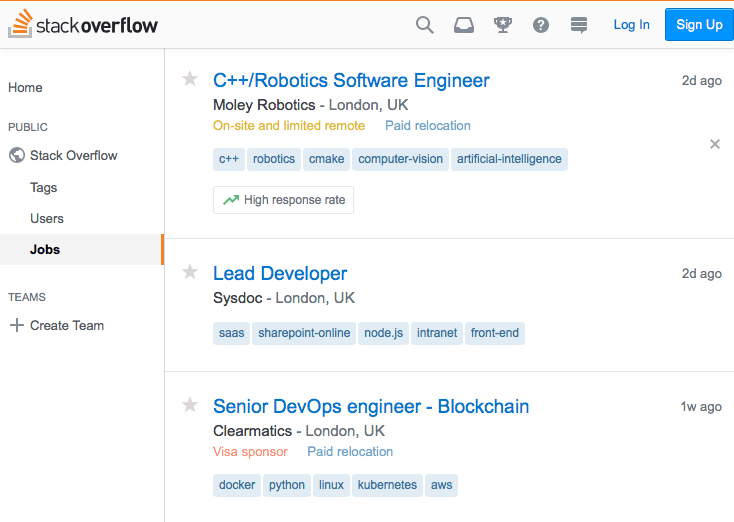Select the Jobs sidebar item

point(82,250)
